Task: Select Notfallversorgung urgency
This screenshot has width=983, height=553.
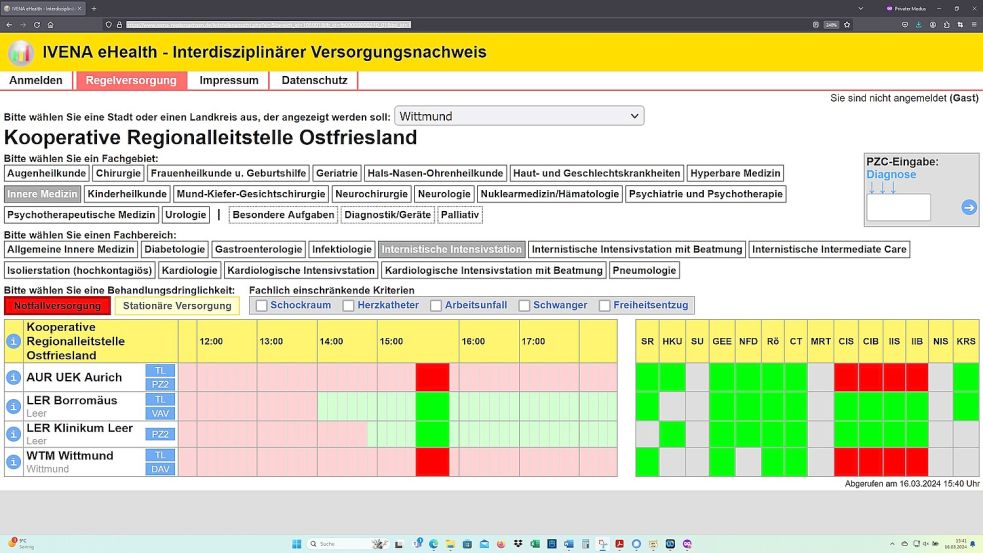Action: point(57,306)
